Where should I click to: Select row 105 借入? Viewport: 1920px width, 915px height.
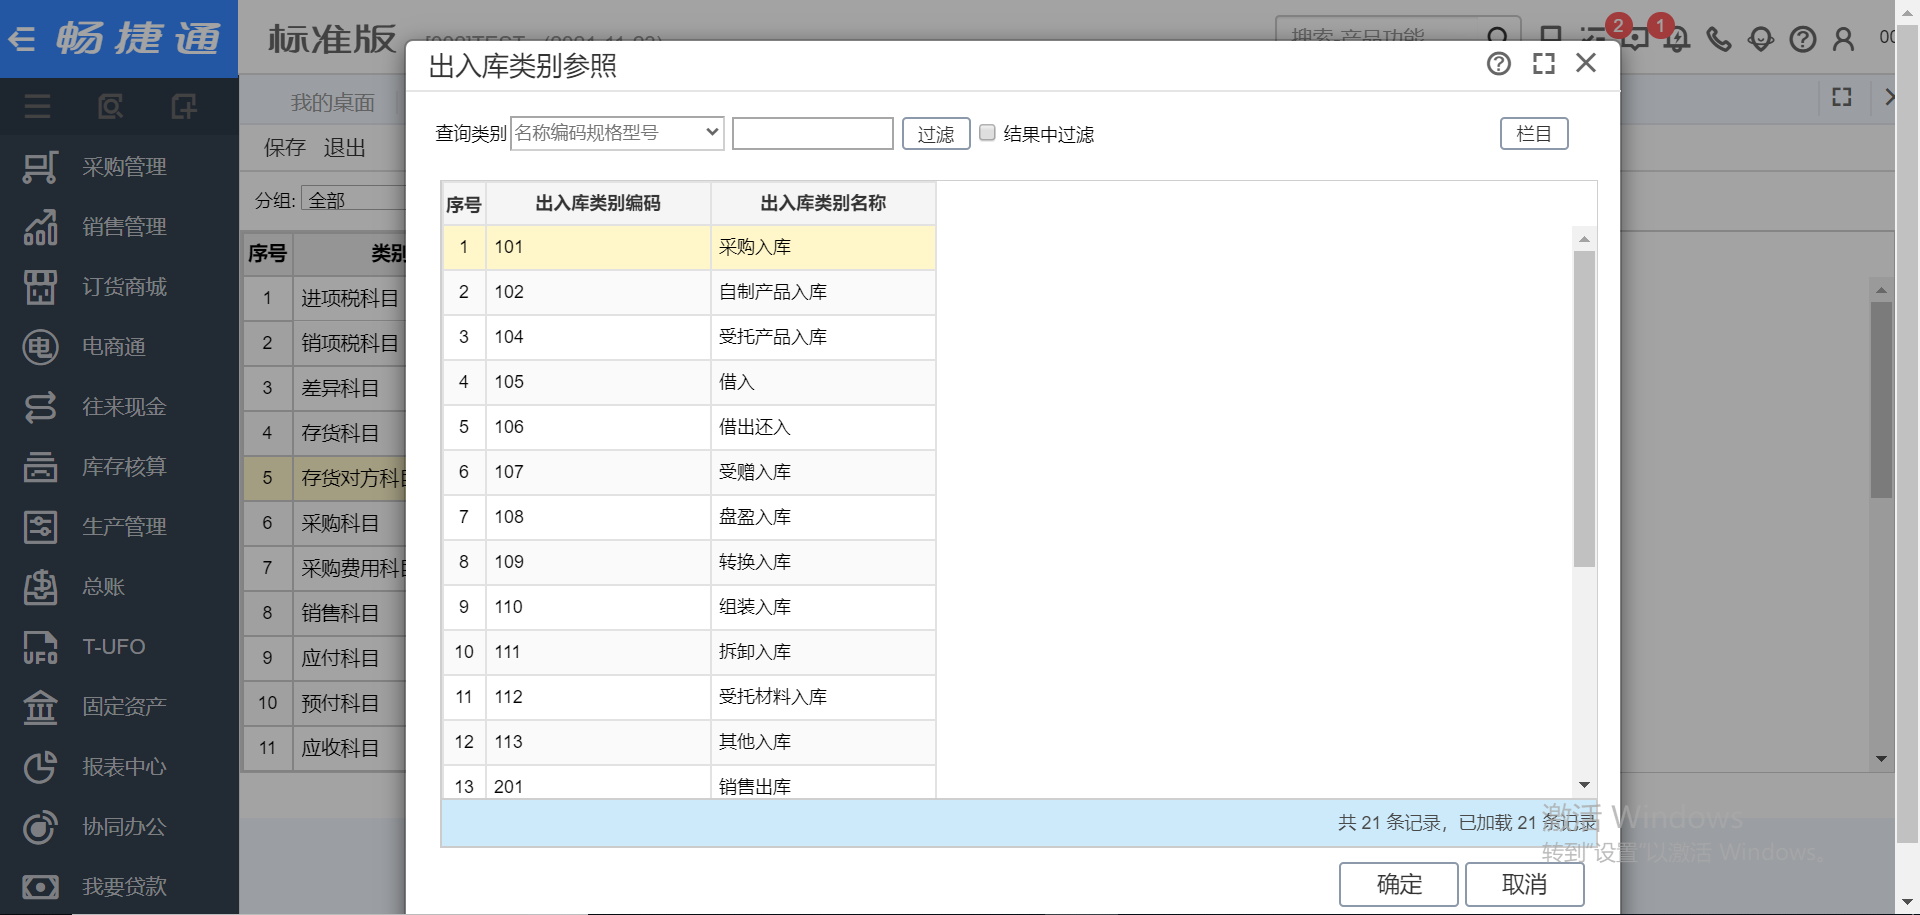[689, 382]
